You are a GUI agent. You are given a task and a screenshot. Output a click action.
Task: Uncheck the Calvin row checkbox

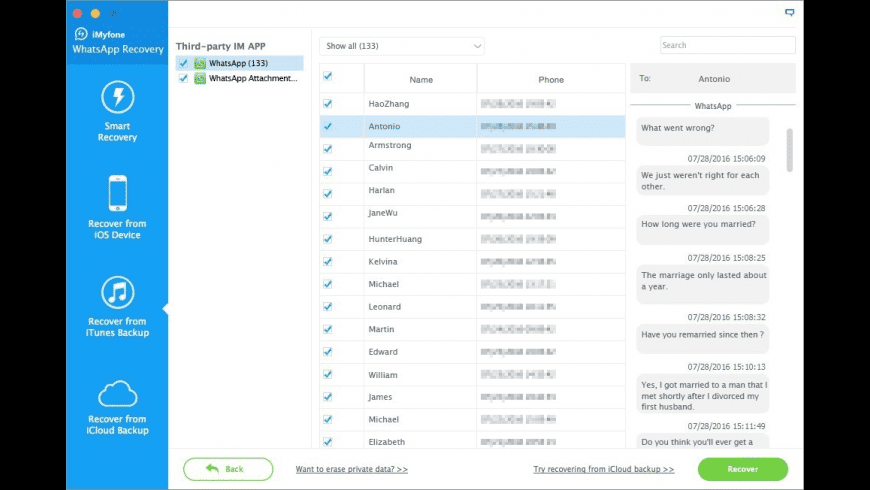pyautogui.click(x=327, y=171)
